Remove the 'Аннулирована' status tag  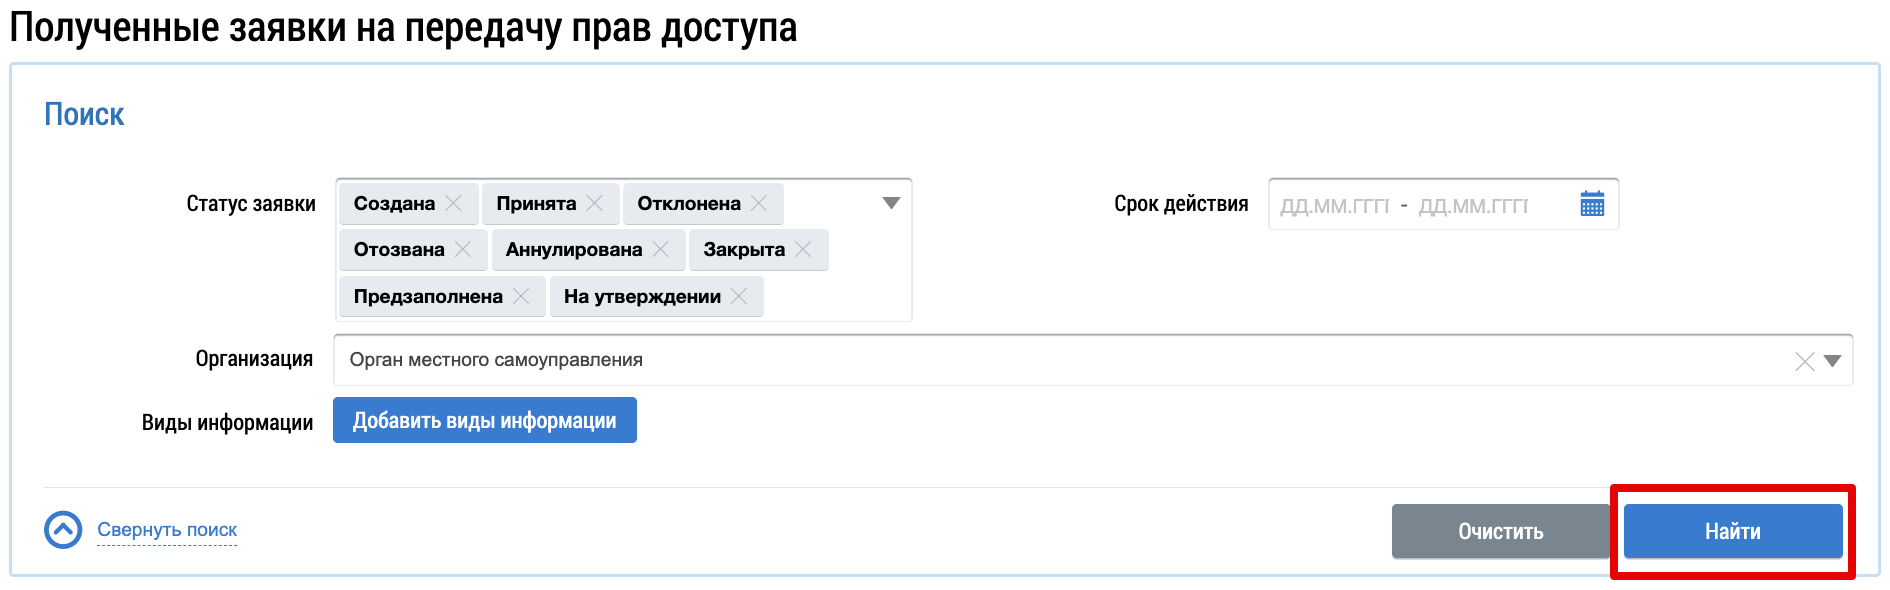[661, 249]
